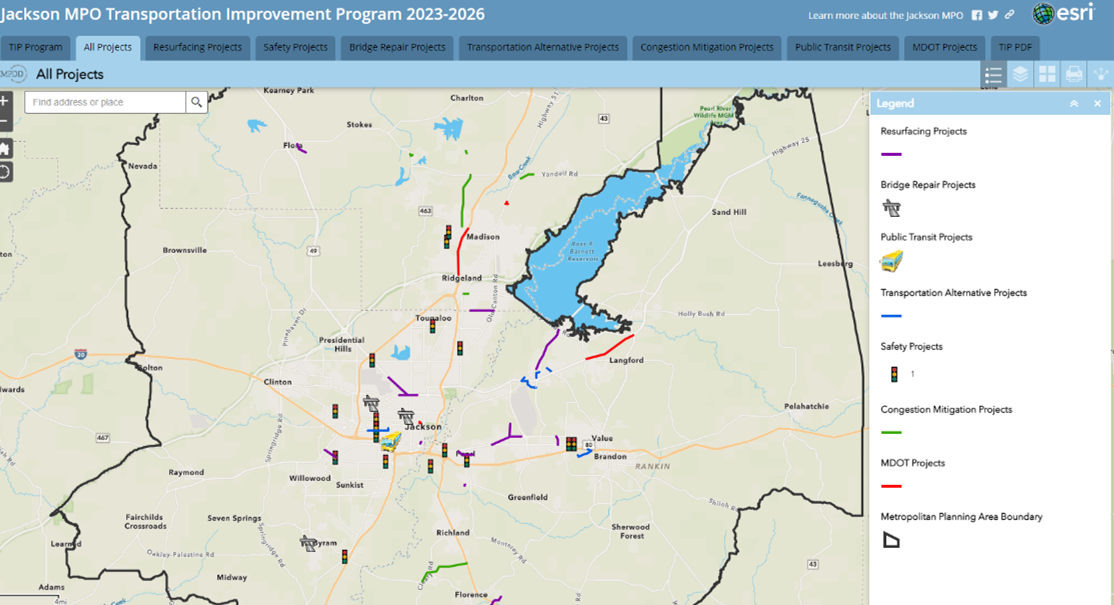1114x605 pixels.
Task: Open the Basemap Gallery grid icon
Action: [1047, 74]
